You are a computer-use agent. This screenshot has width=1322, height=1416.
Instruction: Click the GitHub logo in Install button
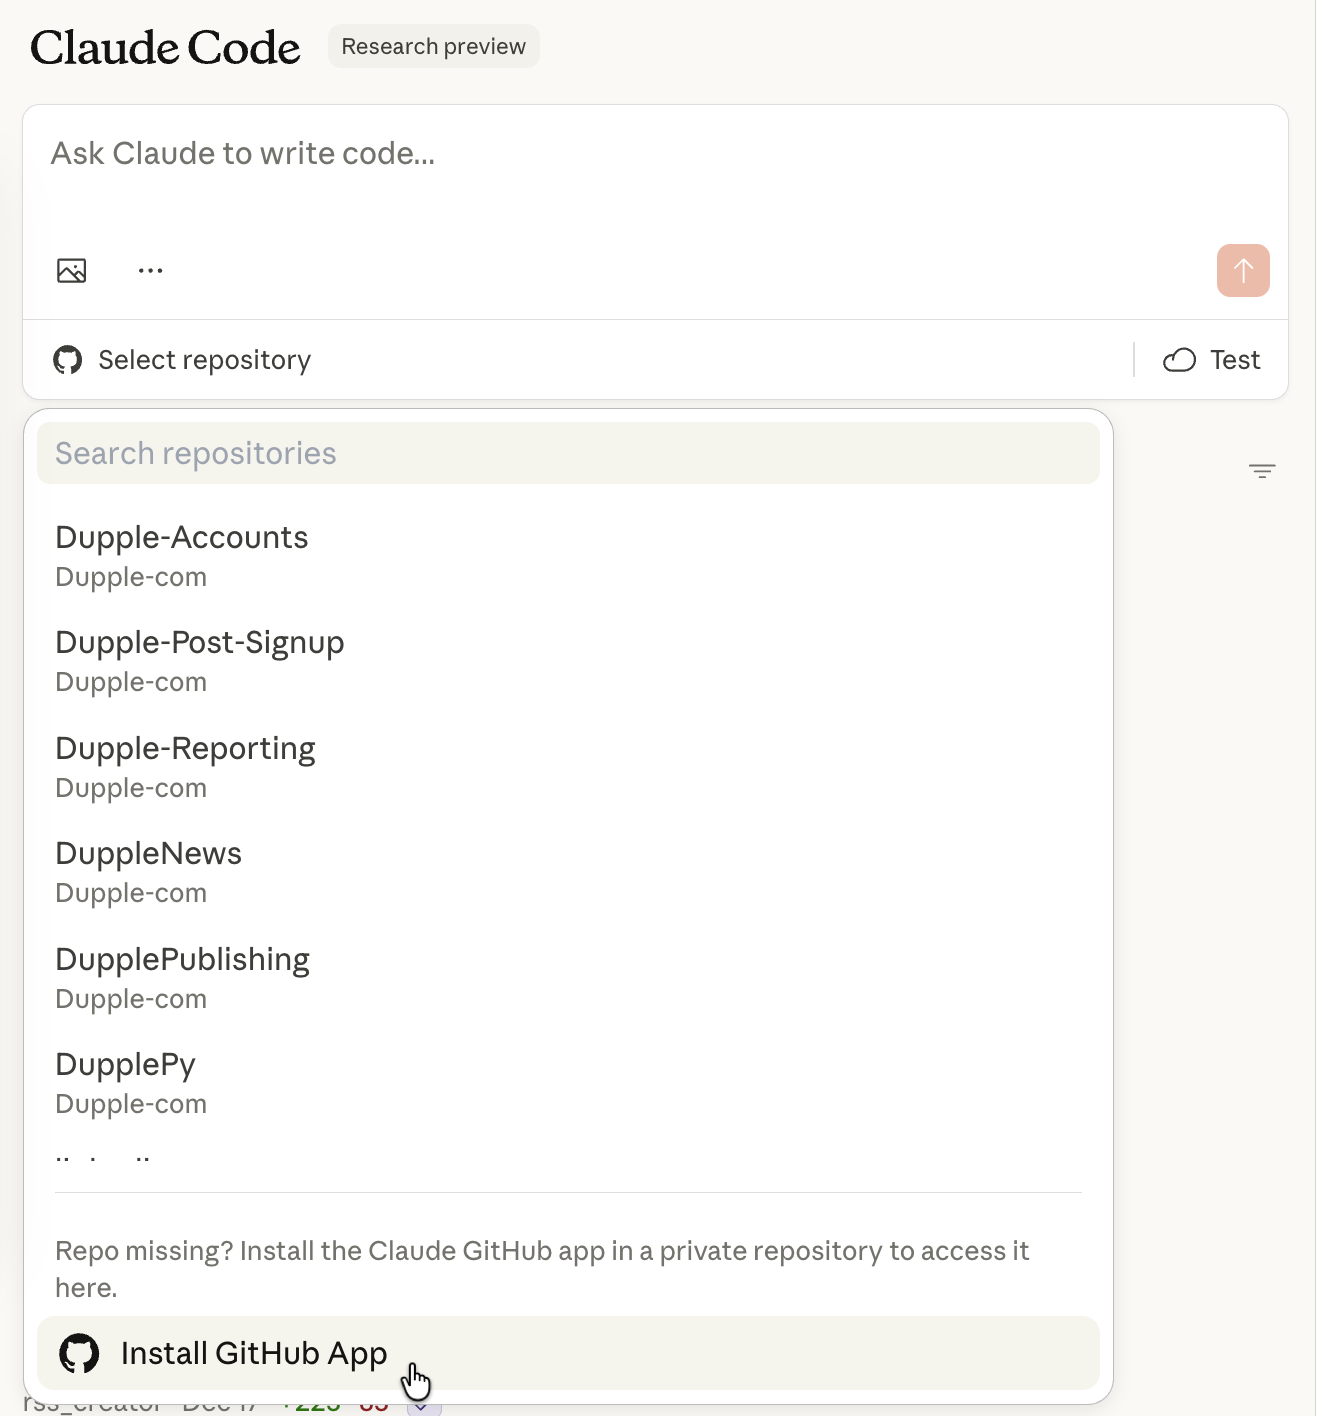79,1353
